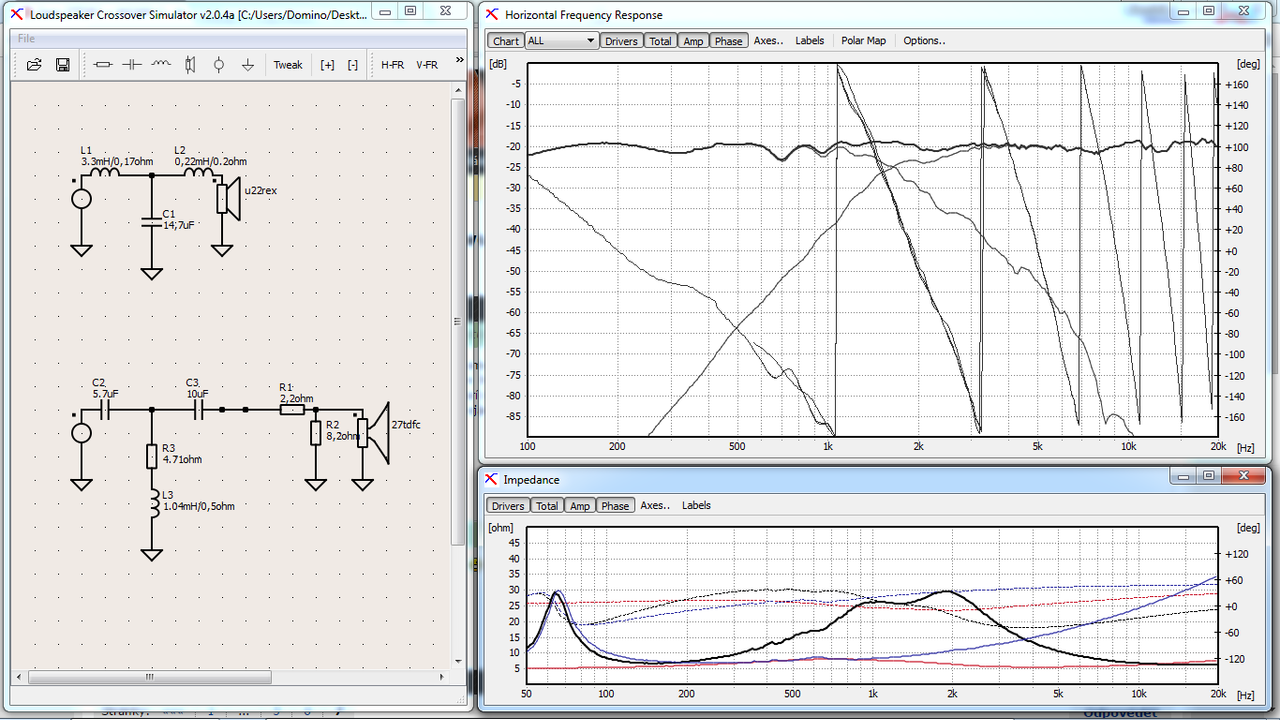Select the voltage source component tool
The width and height of the screenshot is (1280, 720).
tap(219, 64)
